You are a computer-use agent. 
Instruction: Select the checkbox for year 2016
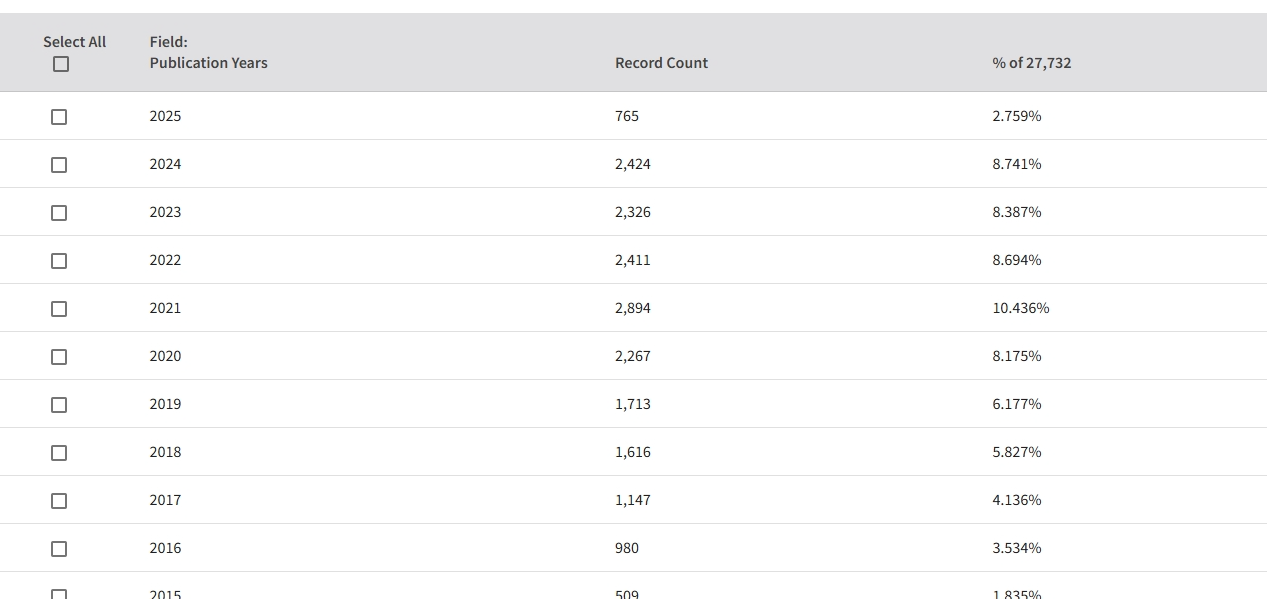click(59, 549)
